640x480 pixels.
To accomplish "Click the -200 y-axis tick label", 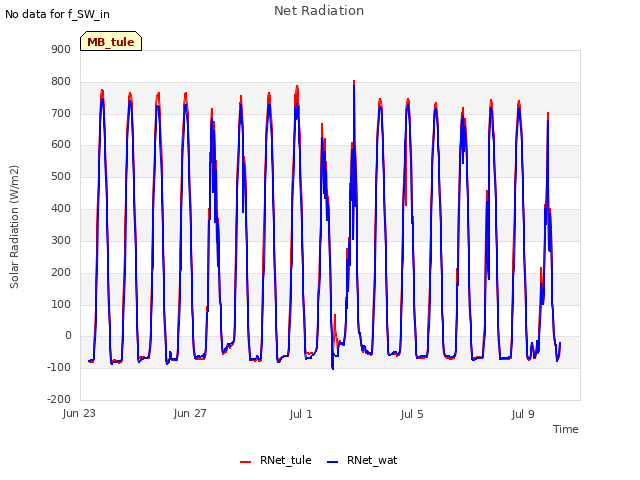I will [x=59, y=399].
